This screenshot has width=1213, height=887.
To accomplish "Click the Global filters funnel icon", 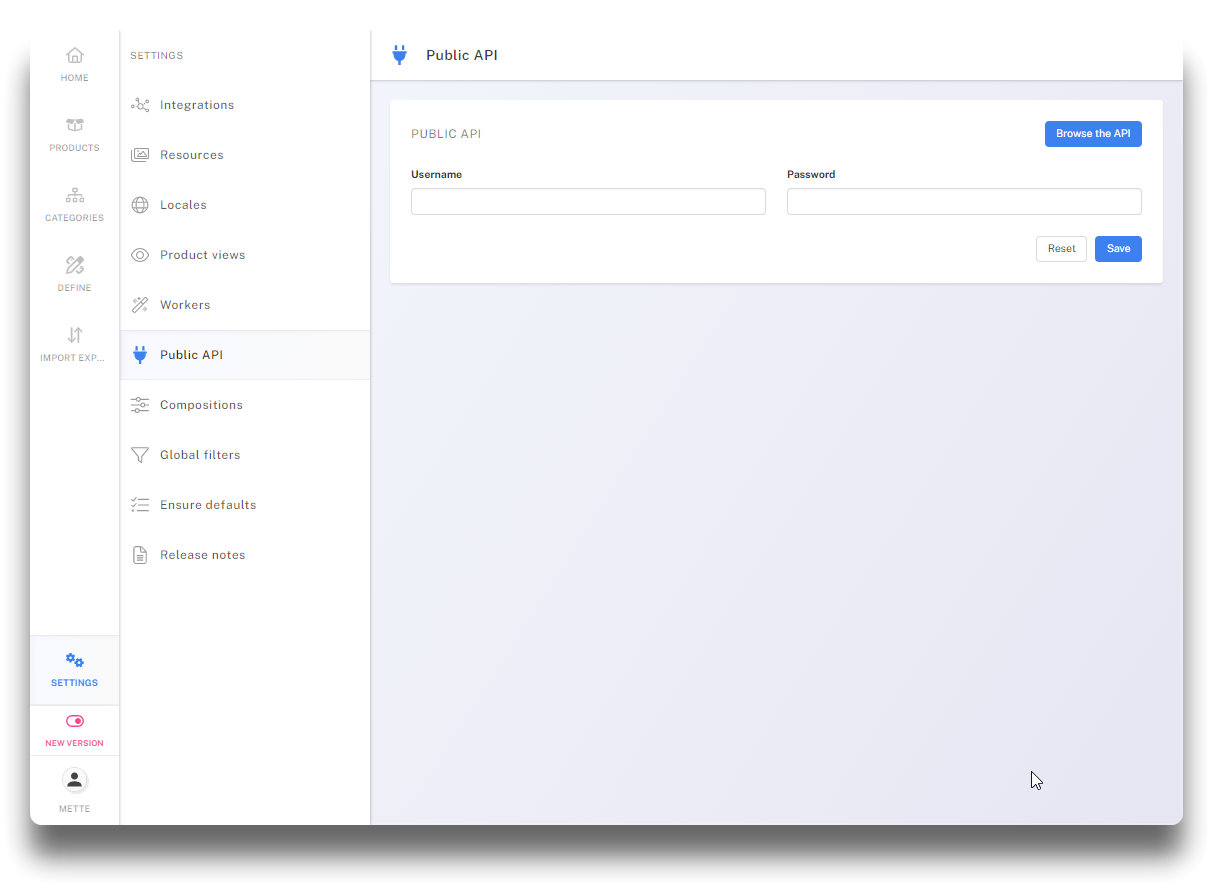I will click(140, 455).
